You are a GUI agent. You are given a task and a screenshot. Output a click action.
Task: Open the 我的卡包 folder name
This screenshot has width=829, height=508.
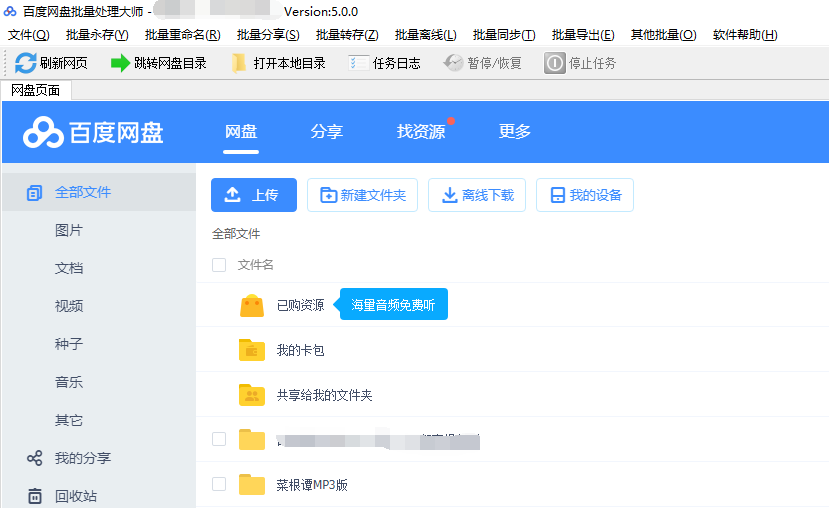click(x=300, y=350)
